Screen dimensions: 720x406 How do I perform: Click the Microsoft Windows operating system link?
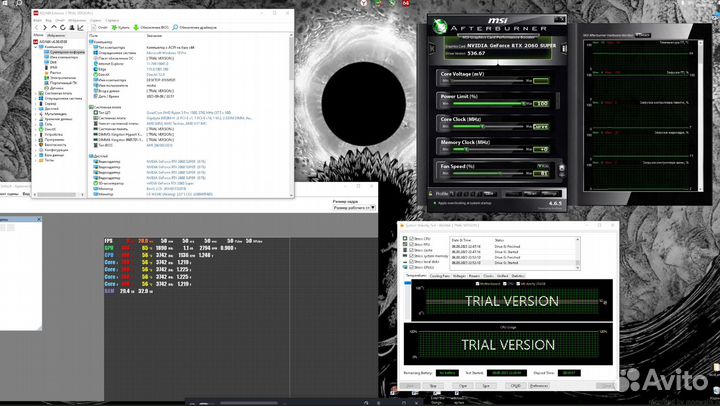166,53
